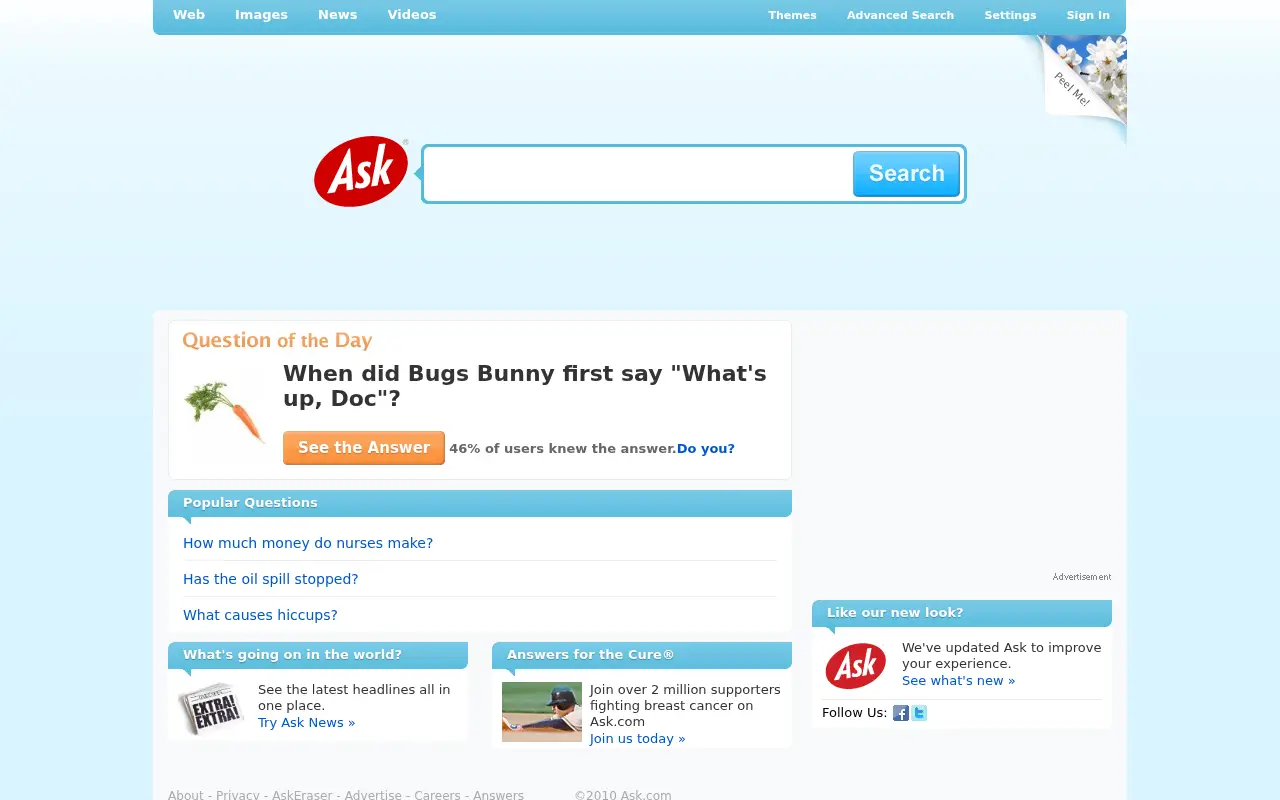Click the Bugs Bunny question headline
The image size is (1280, 800).
click(525, 386)
